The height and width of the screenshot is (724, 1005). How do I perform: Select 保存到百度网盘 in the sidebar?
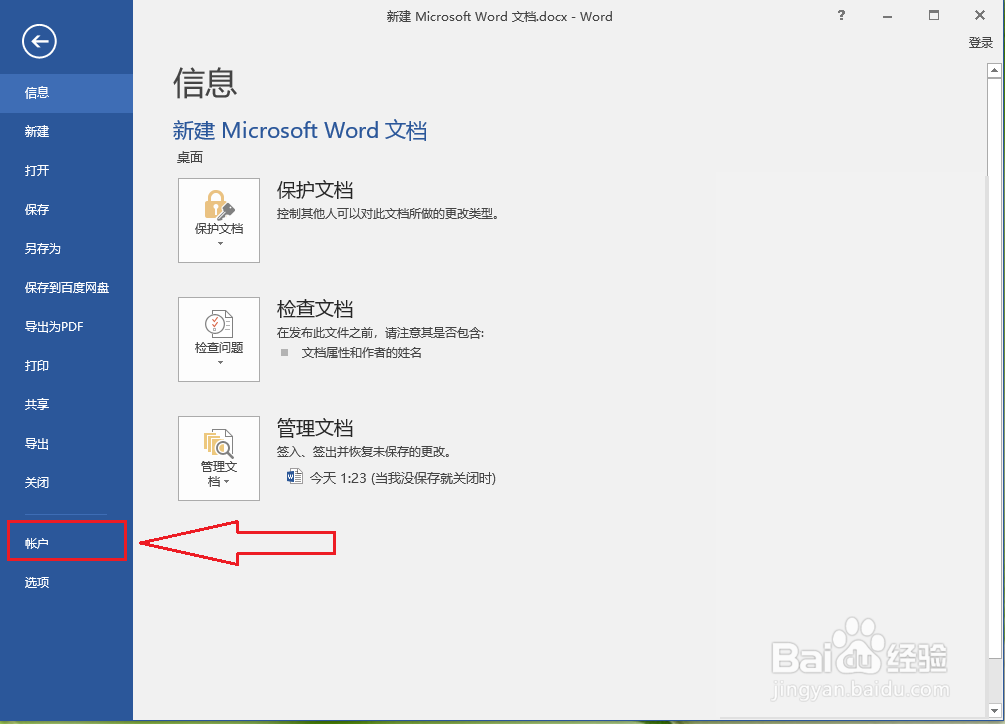click(x=67, y=288)
